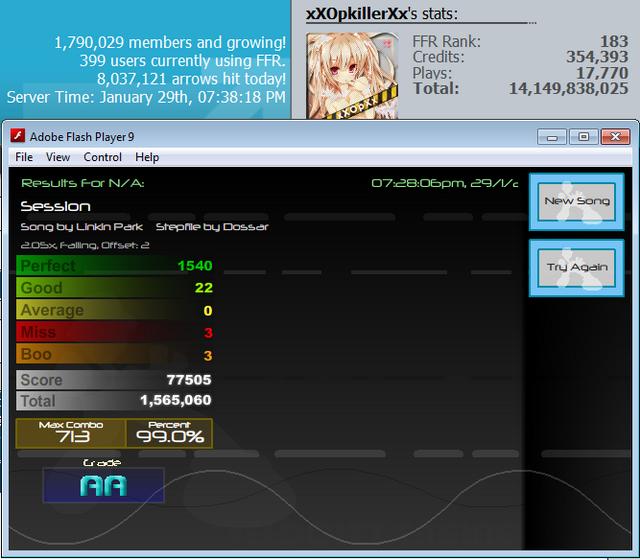Open the Control menu
This screenshot has height=560, width=640.
click(x=102, y=157)
